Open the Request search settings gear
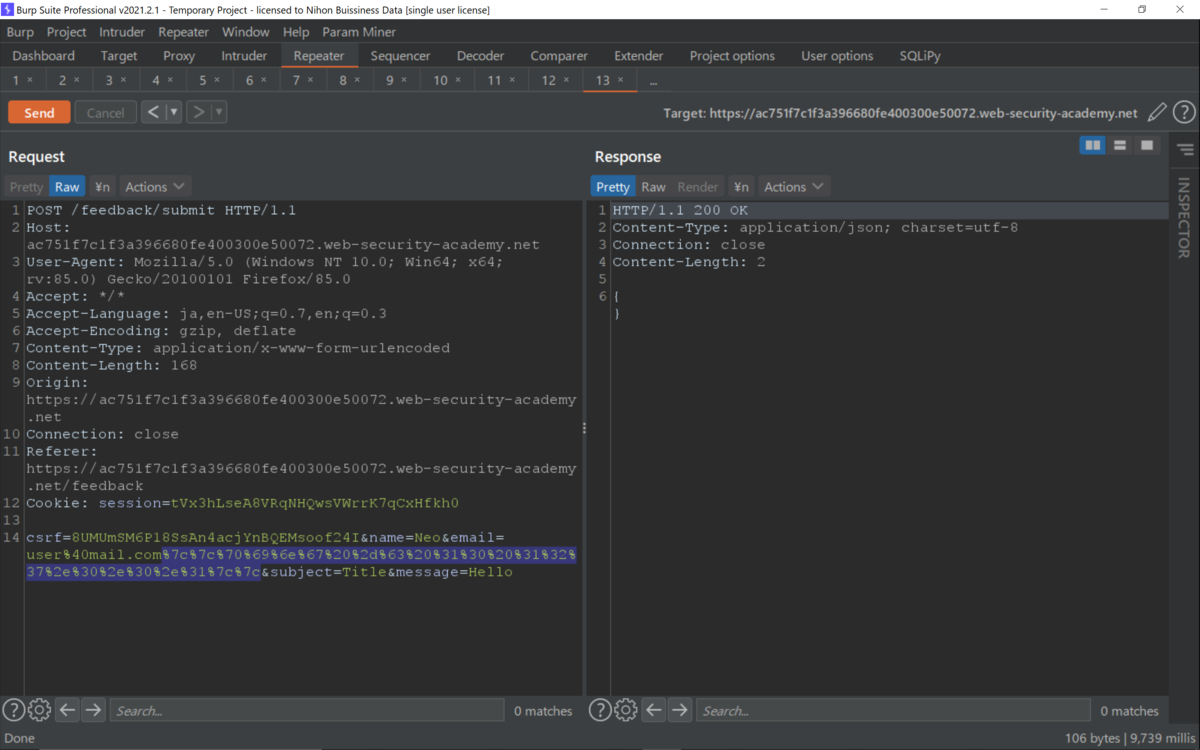The width and height of the screenshot is (1200, 750). click(39, 710)
